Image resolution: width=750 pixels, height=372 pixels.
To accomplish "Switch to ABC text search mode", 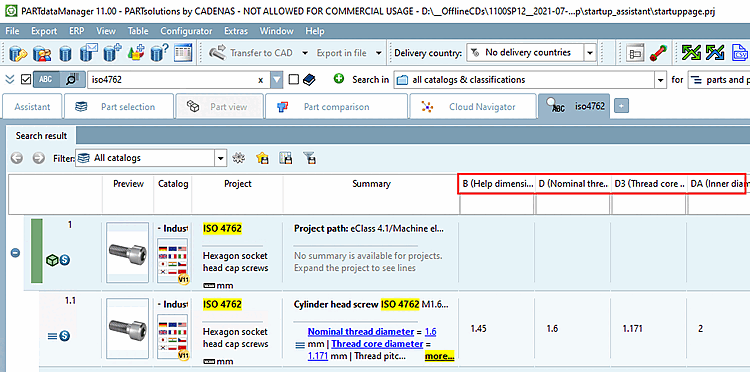I will click(46, 80).
